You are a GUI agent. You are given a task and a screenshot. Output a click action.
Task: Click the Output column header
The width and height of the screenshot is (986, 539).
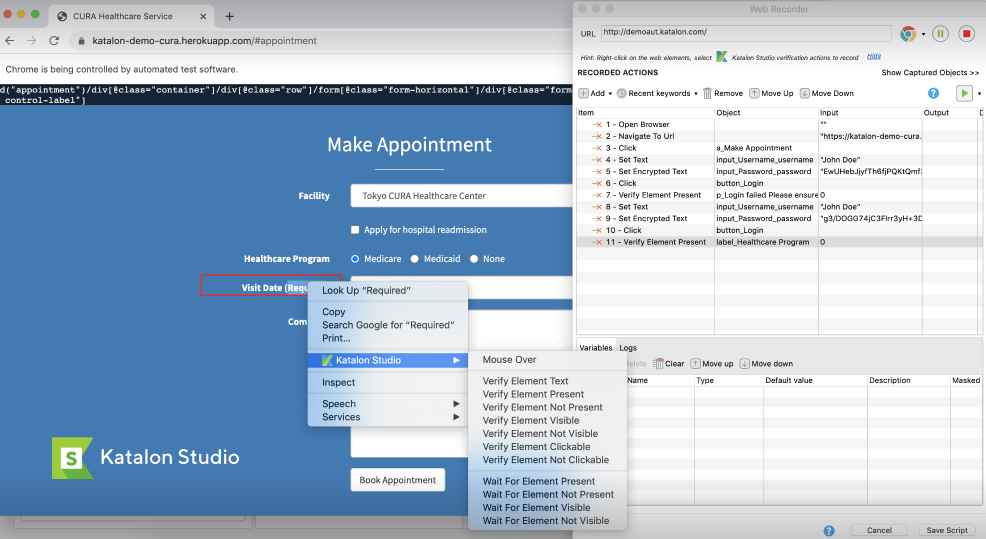pos(950,113)
